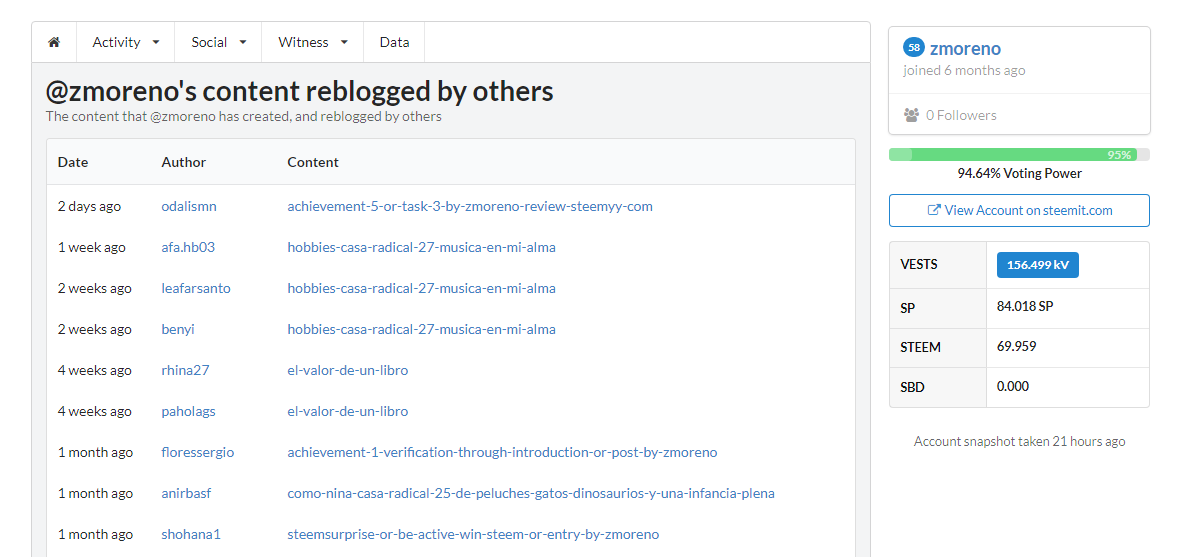Click the Author column header
1182x557 pixels.
[183, 162]
